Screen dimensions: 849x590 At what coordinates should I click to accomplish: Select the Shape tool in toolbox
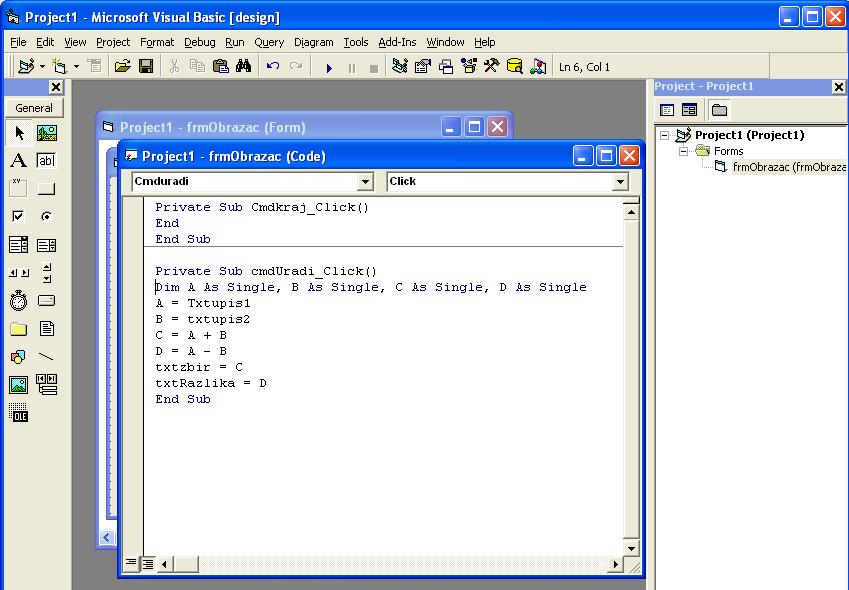pyautogui.click(x=19, y=357)
